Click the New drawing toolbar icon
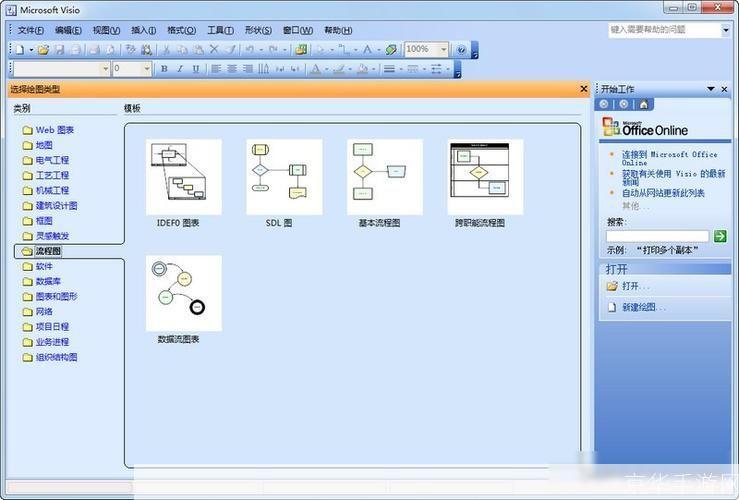Viewport: 739px width, 500px height. [20, 49]
